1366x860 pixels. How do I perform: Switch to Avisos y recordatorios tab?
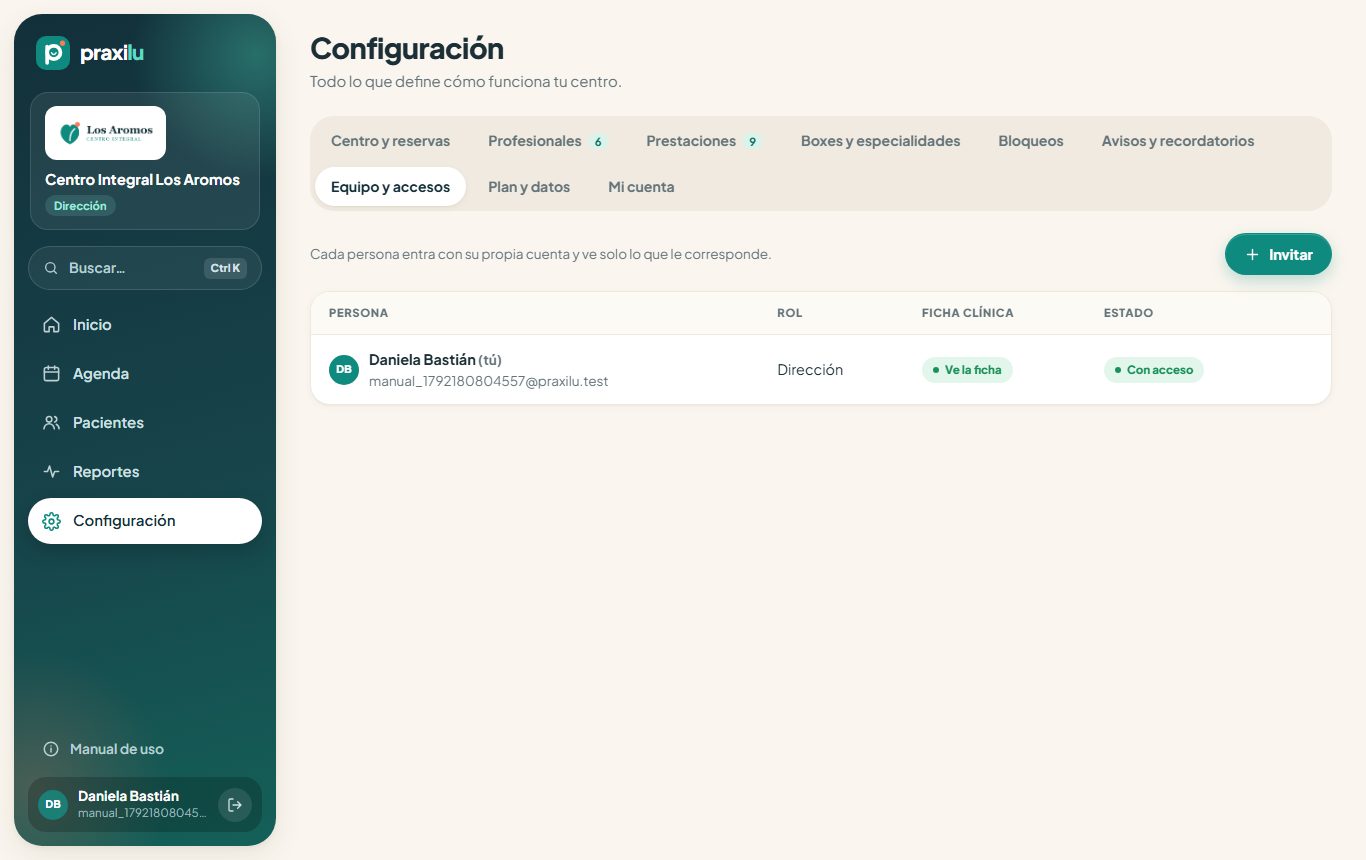pos(1178,141)
